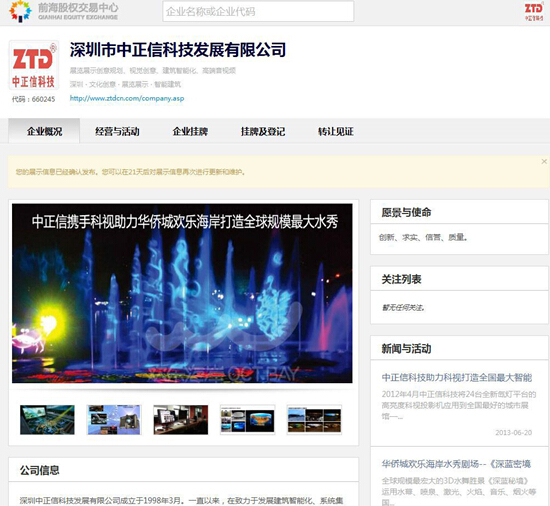Open the ZTD account icon at top right

coord(534,11)
